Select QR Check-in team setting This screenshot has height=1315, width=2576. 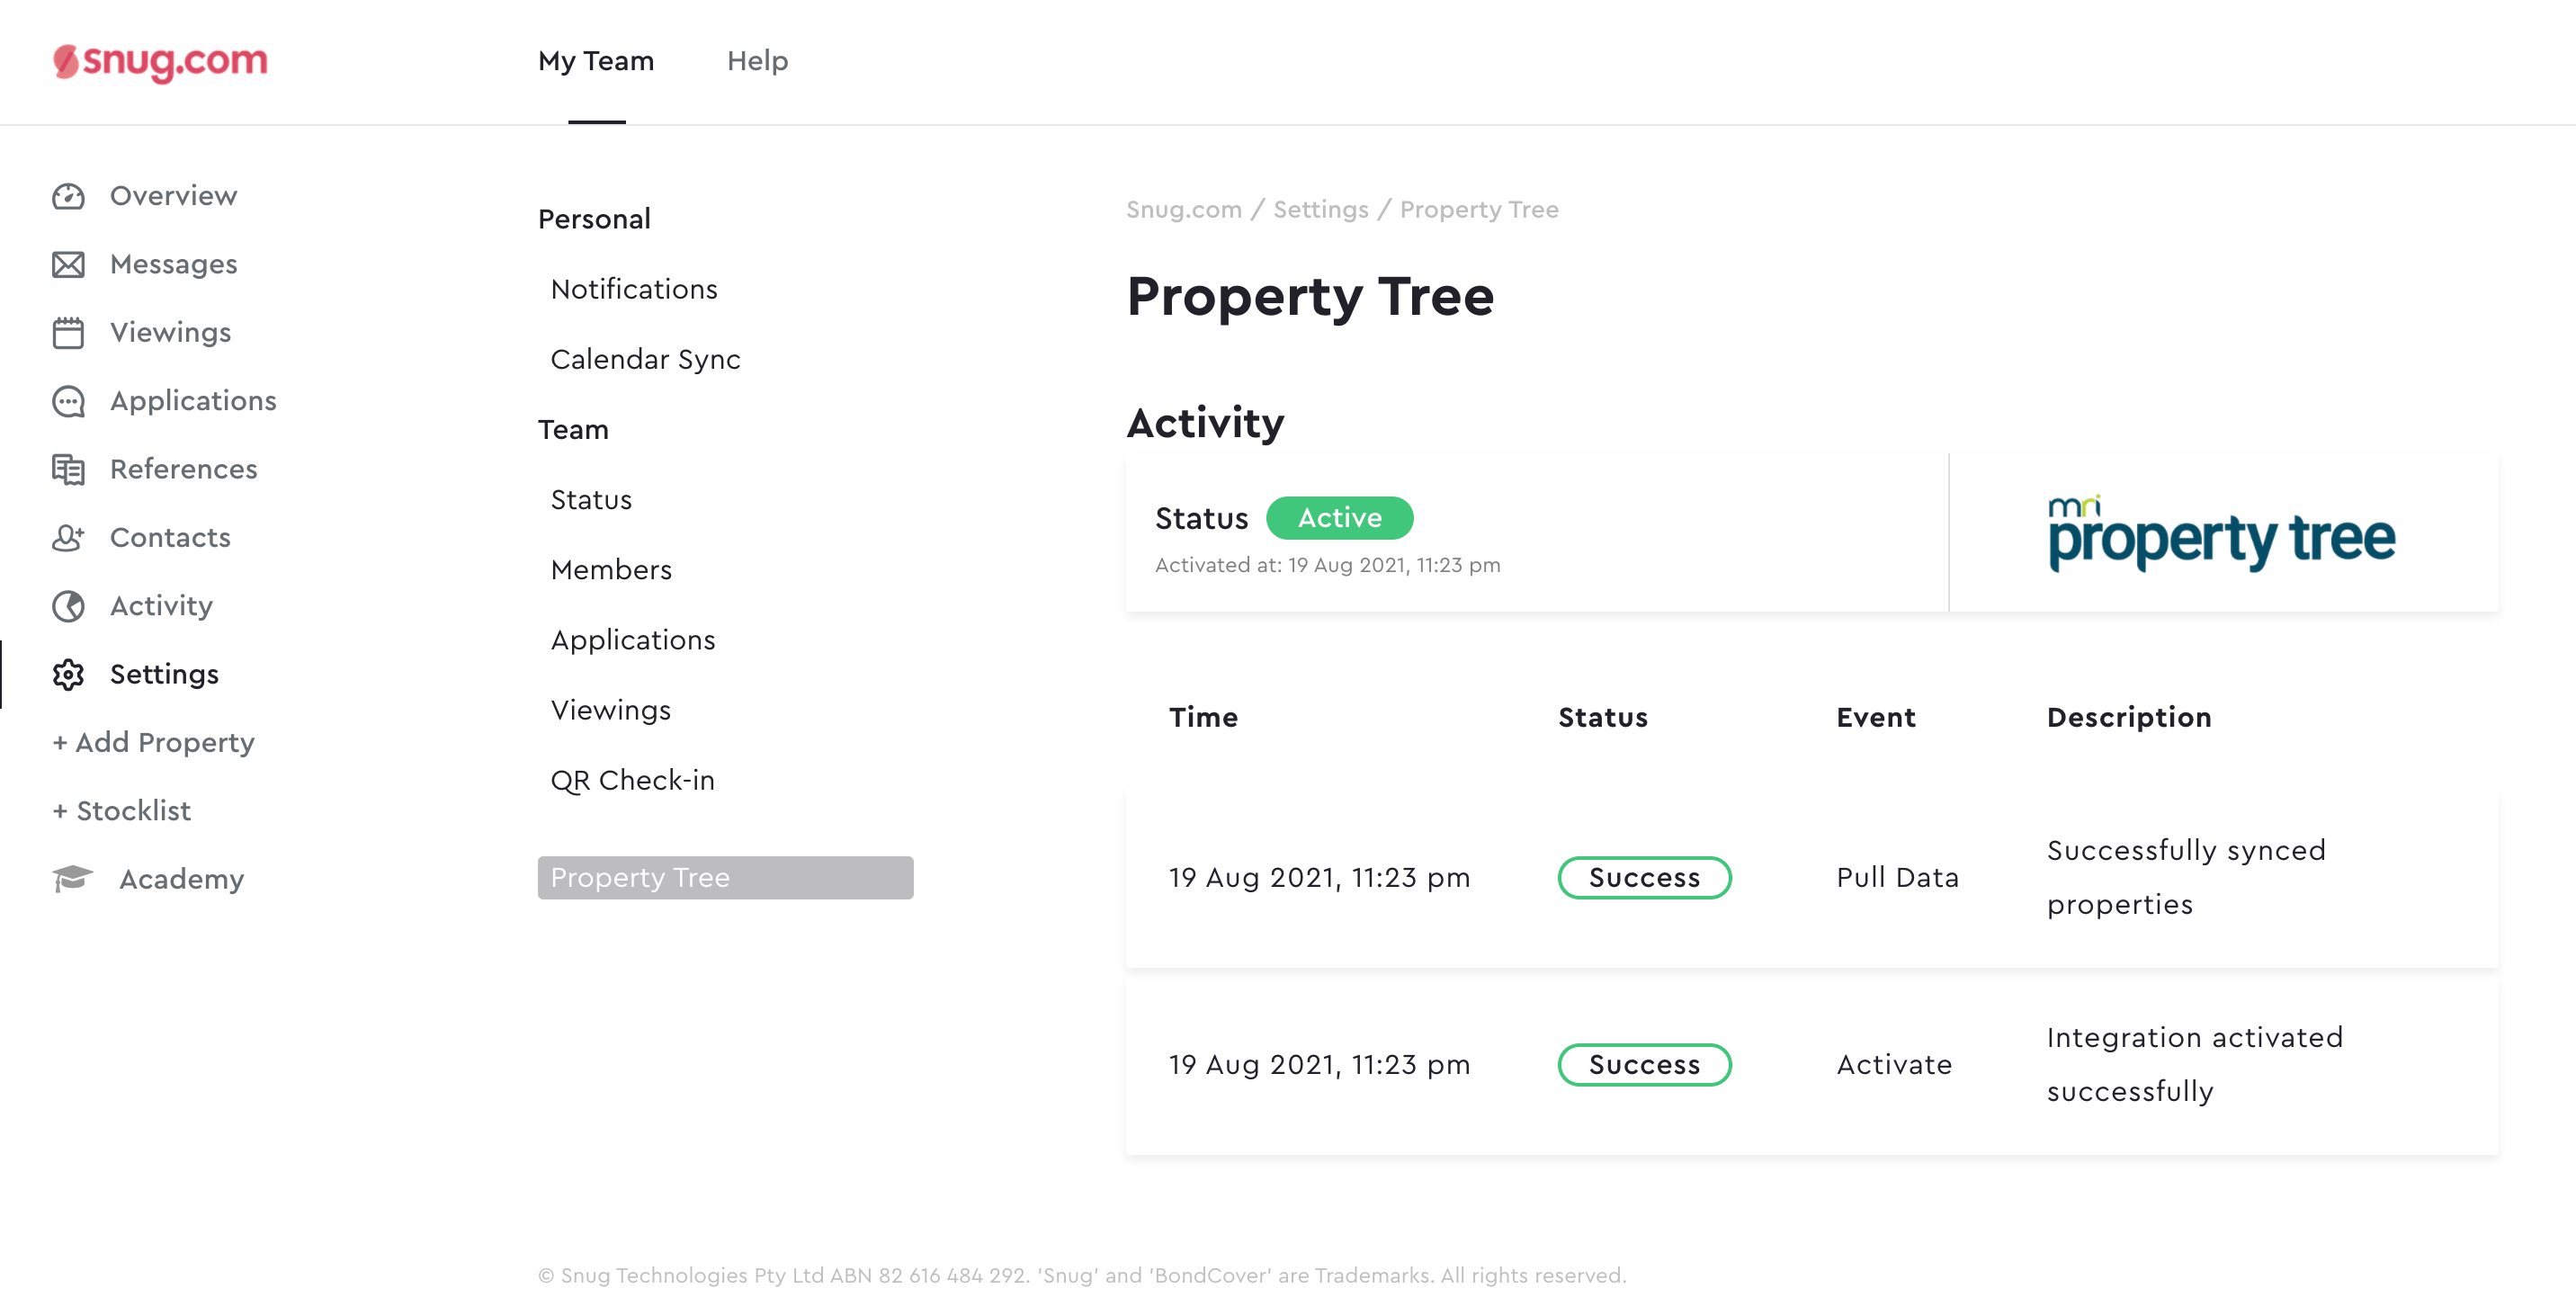click(x=632, y=781)
